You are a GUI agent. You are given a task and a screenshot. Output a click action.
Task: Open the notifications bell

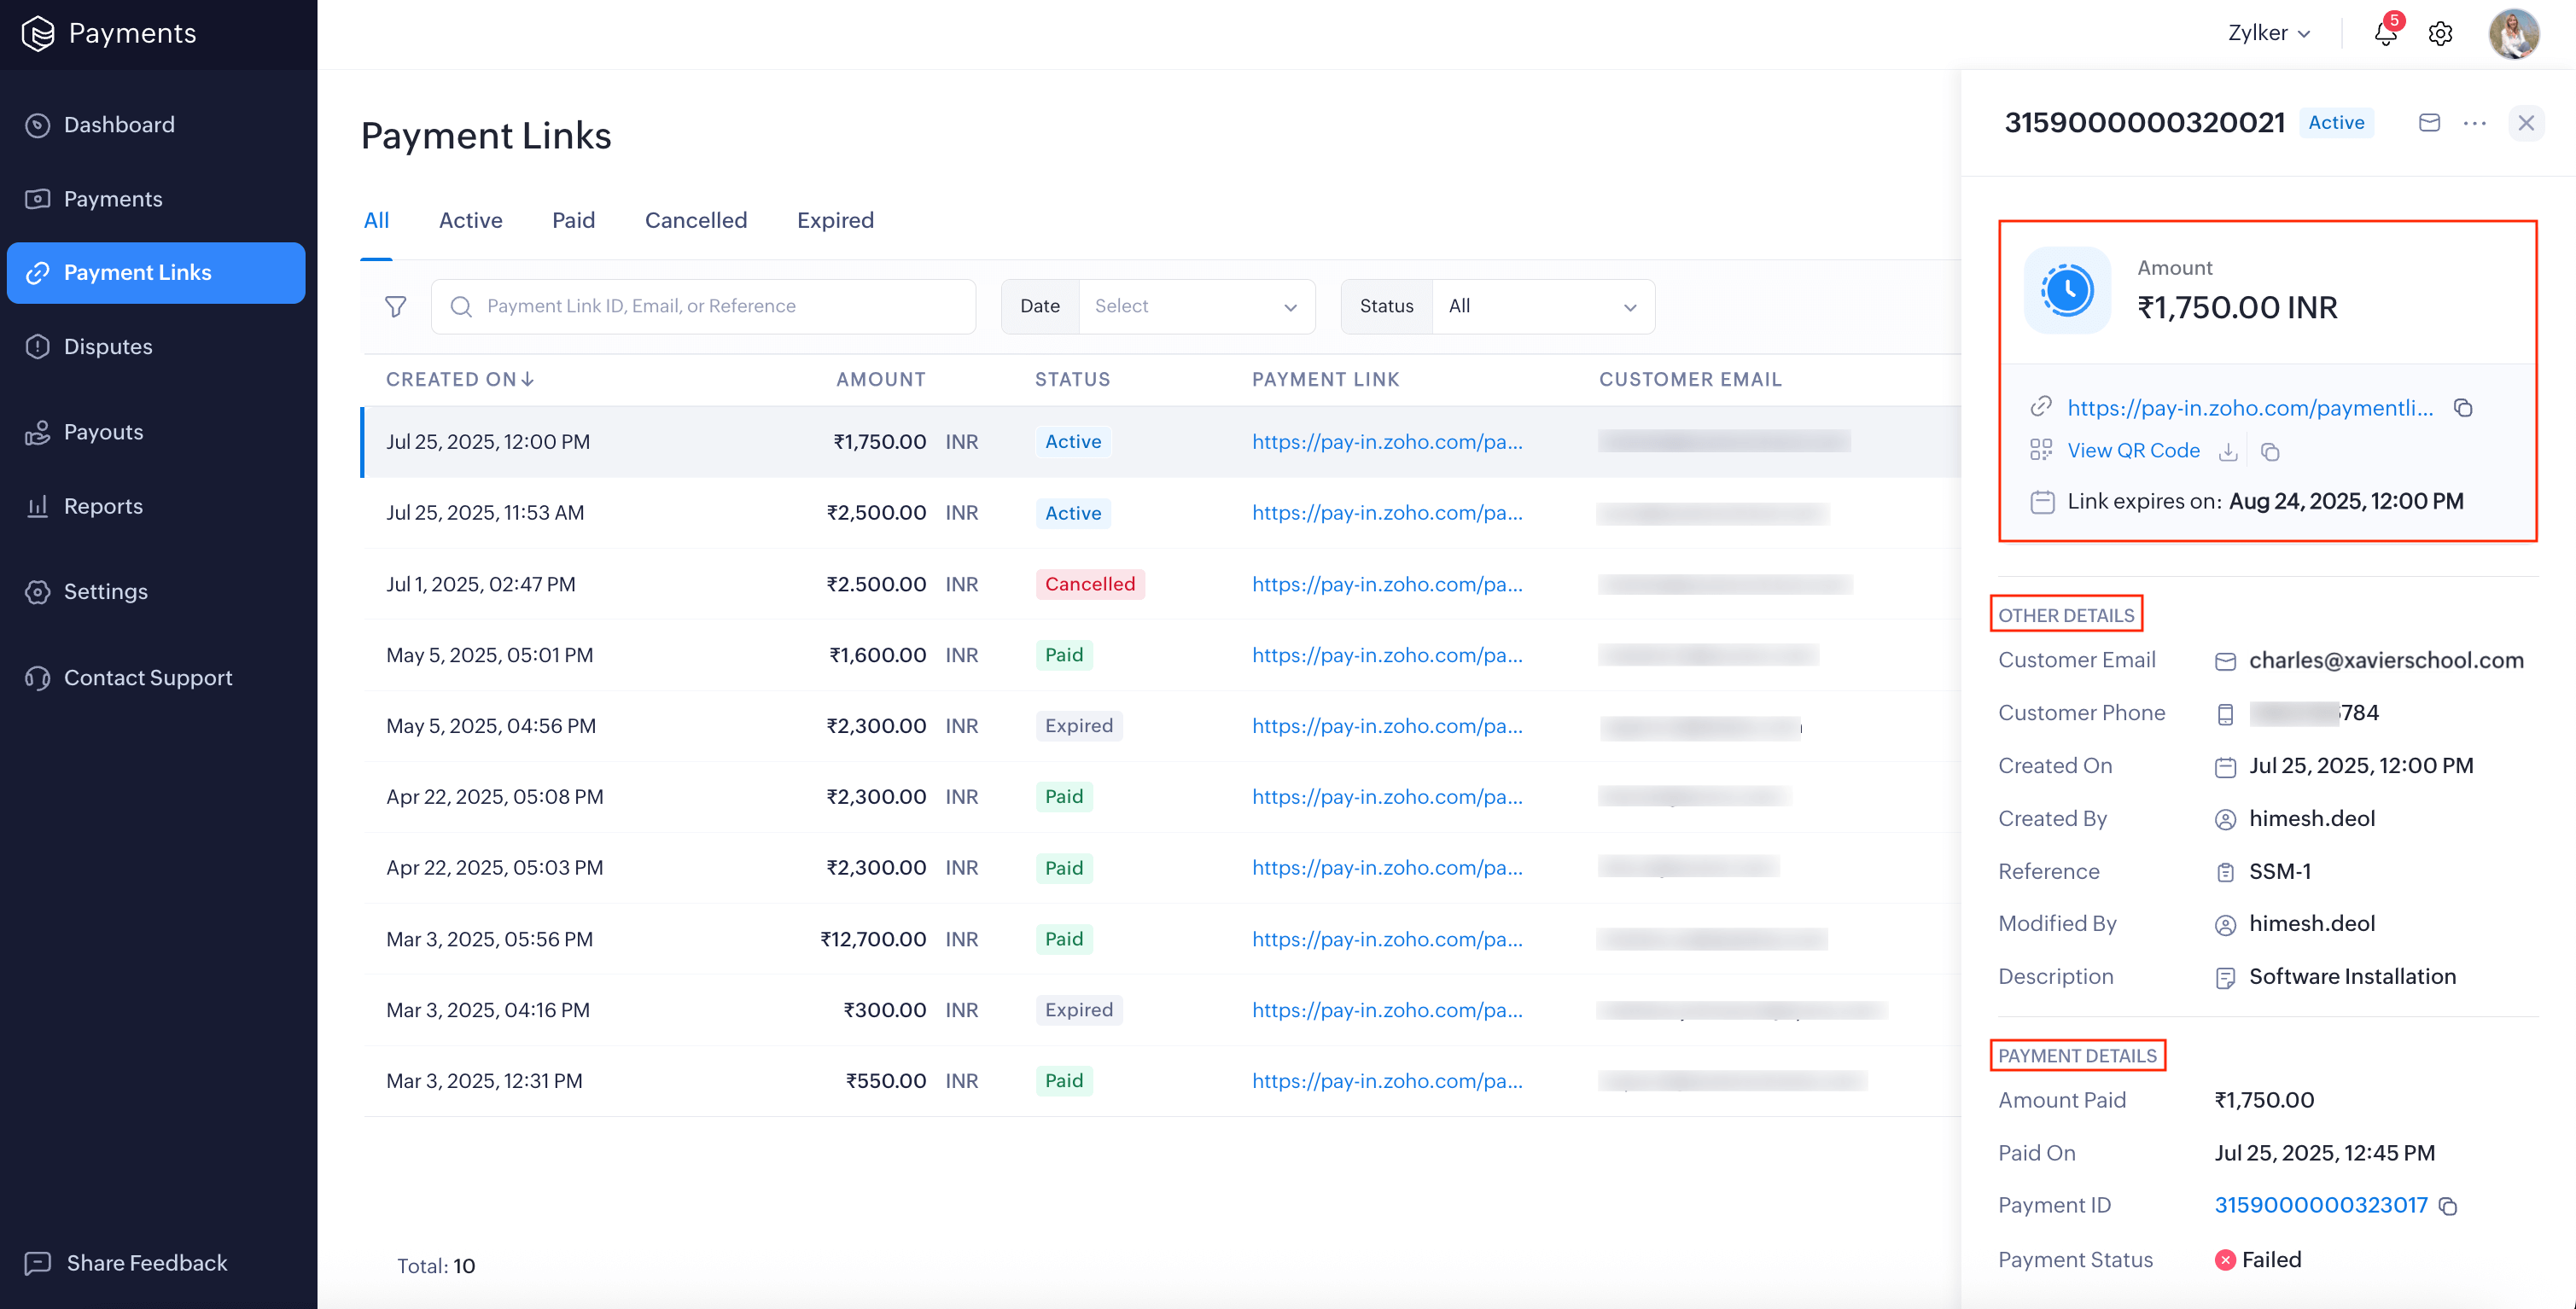[x=2385, y=33]
